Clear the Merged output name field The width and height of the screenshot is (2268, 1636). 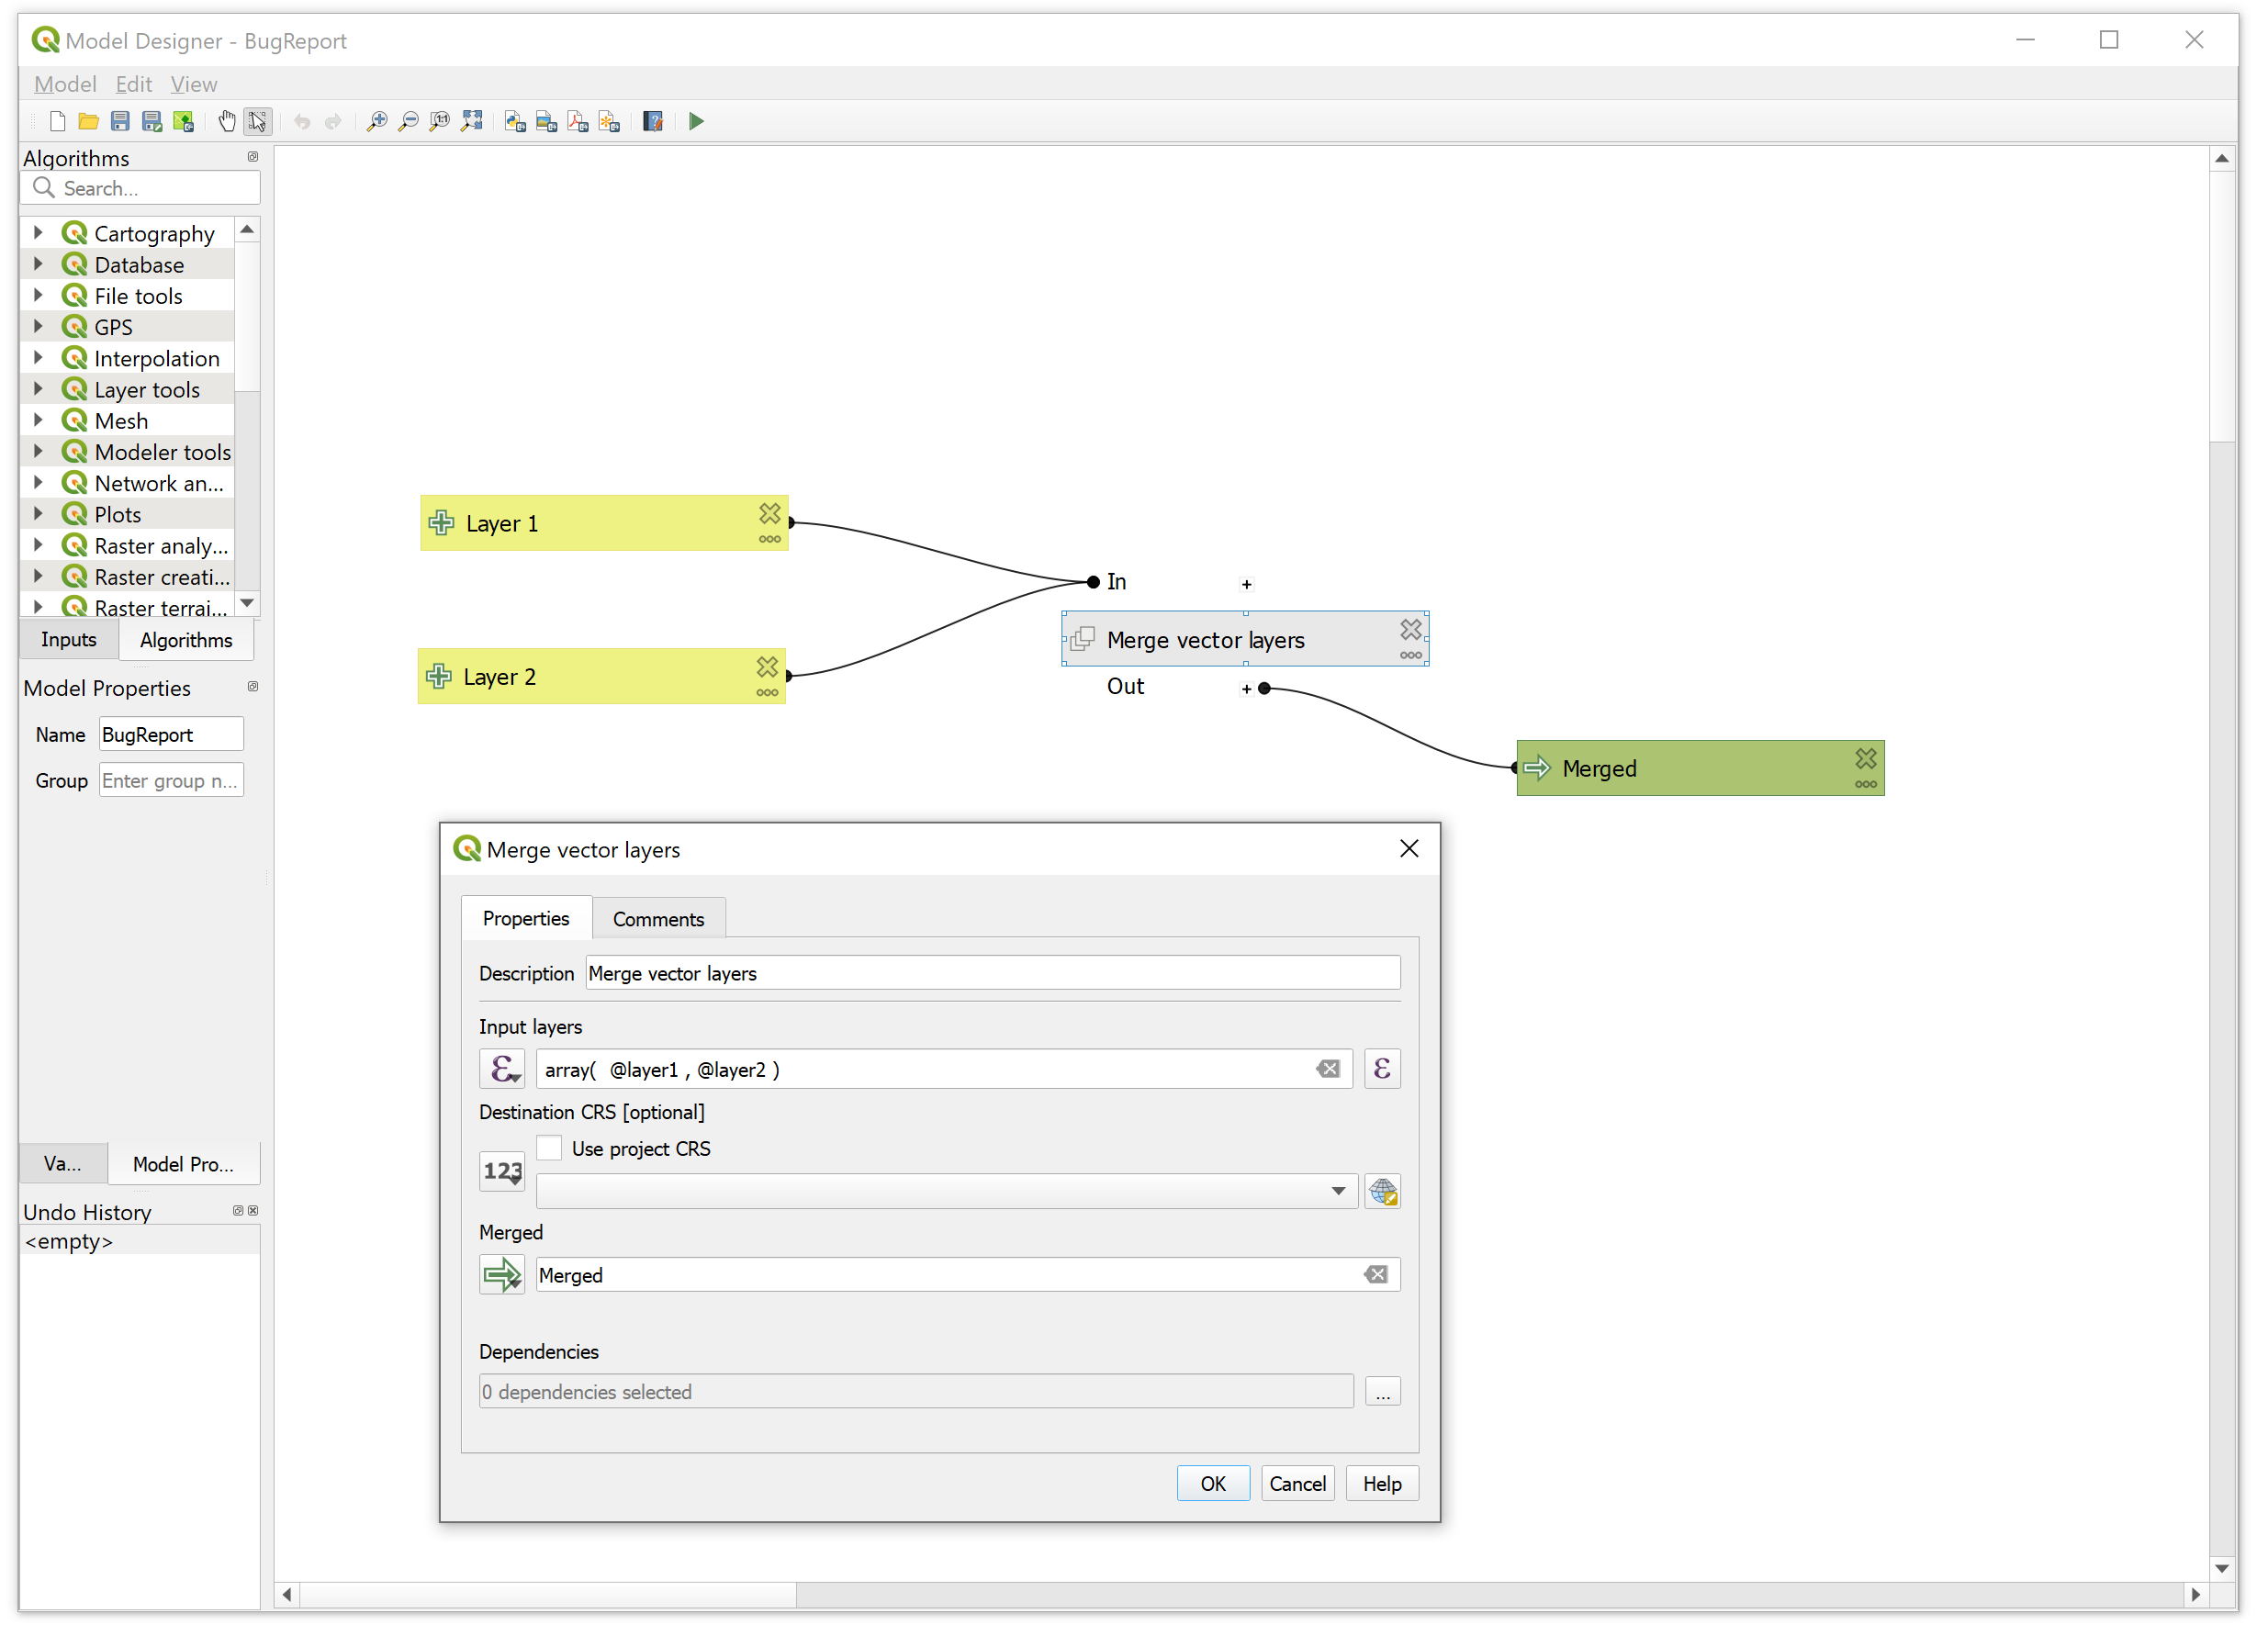click(1375, 1274)
